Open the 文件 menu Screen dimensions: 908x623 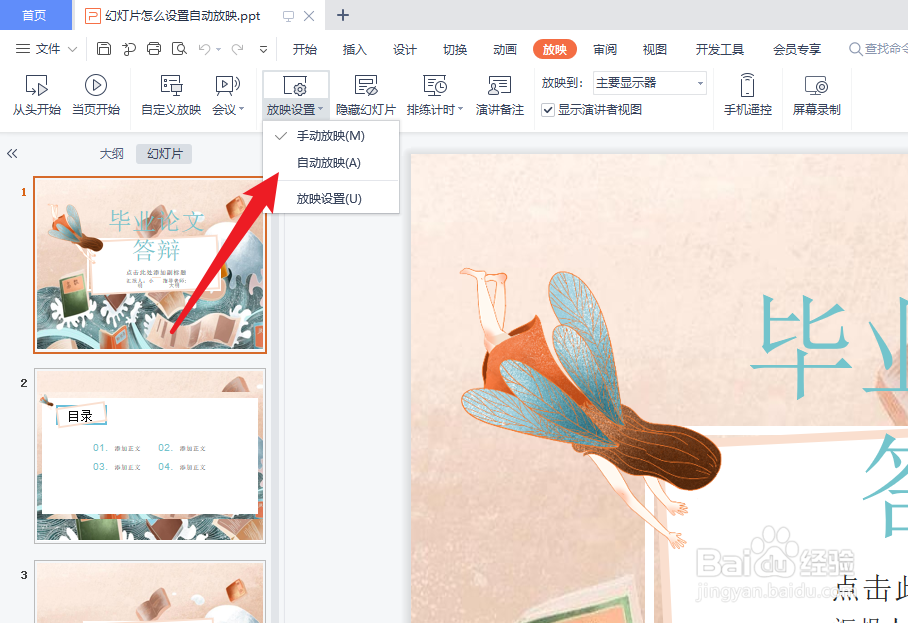pos(47,49)
